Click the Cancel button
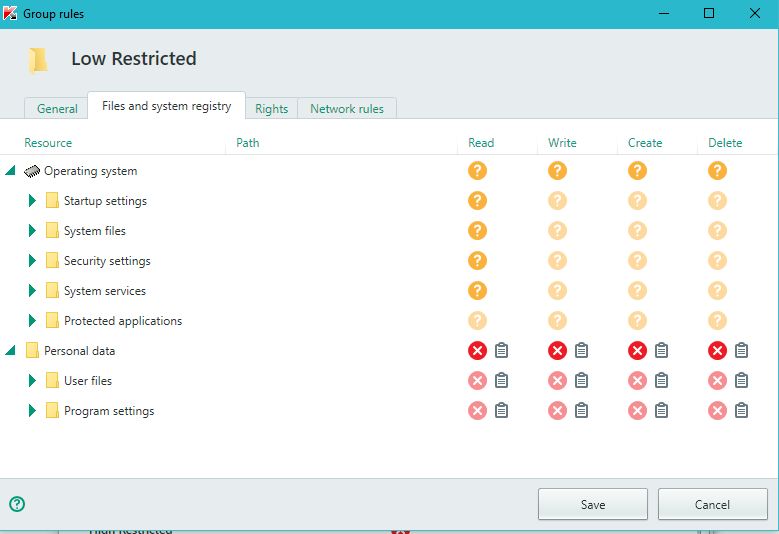 (712, 504)
